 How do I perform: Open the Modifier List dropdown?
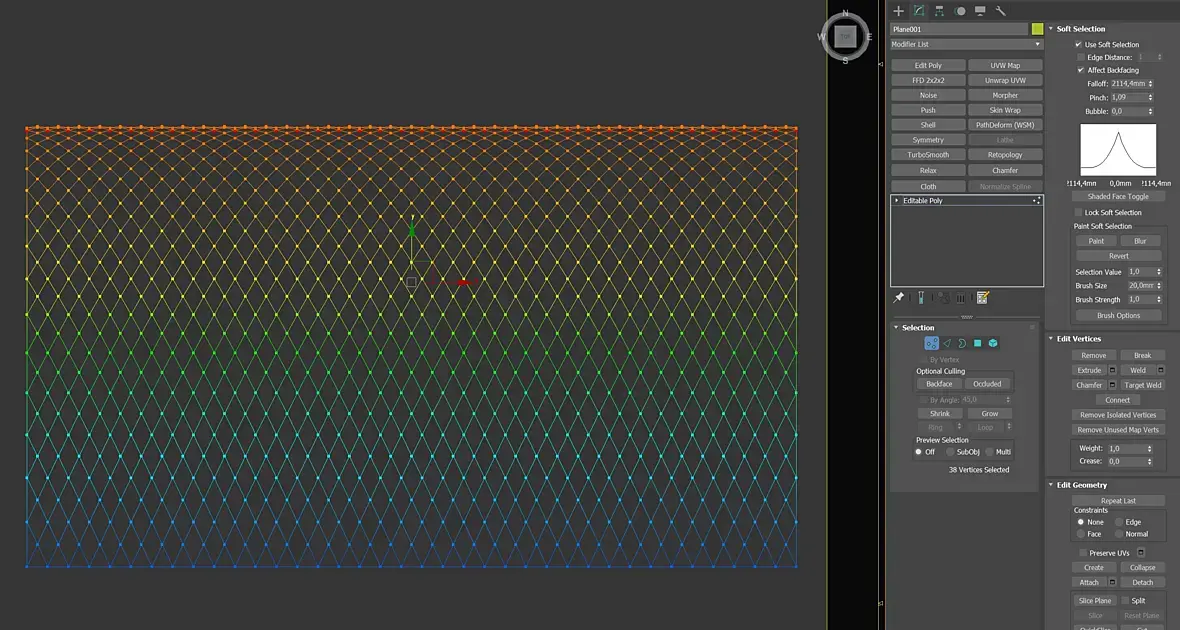pyautogui.click(x=966, y=44)
